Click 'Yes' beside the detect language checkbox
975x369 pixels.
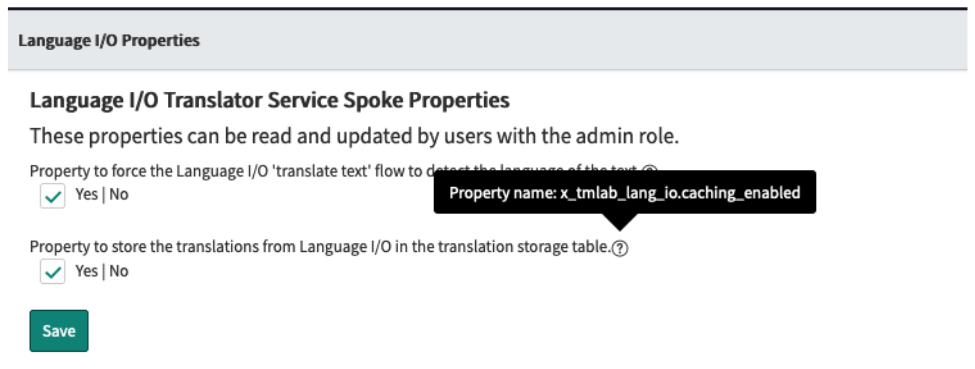pyautogui.click(x=86, y=195)
